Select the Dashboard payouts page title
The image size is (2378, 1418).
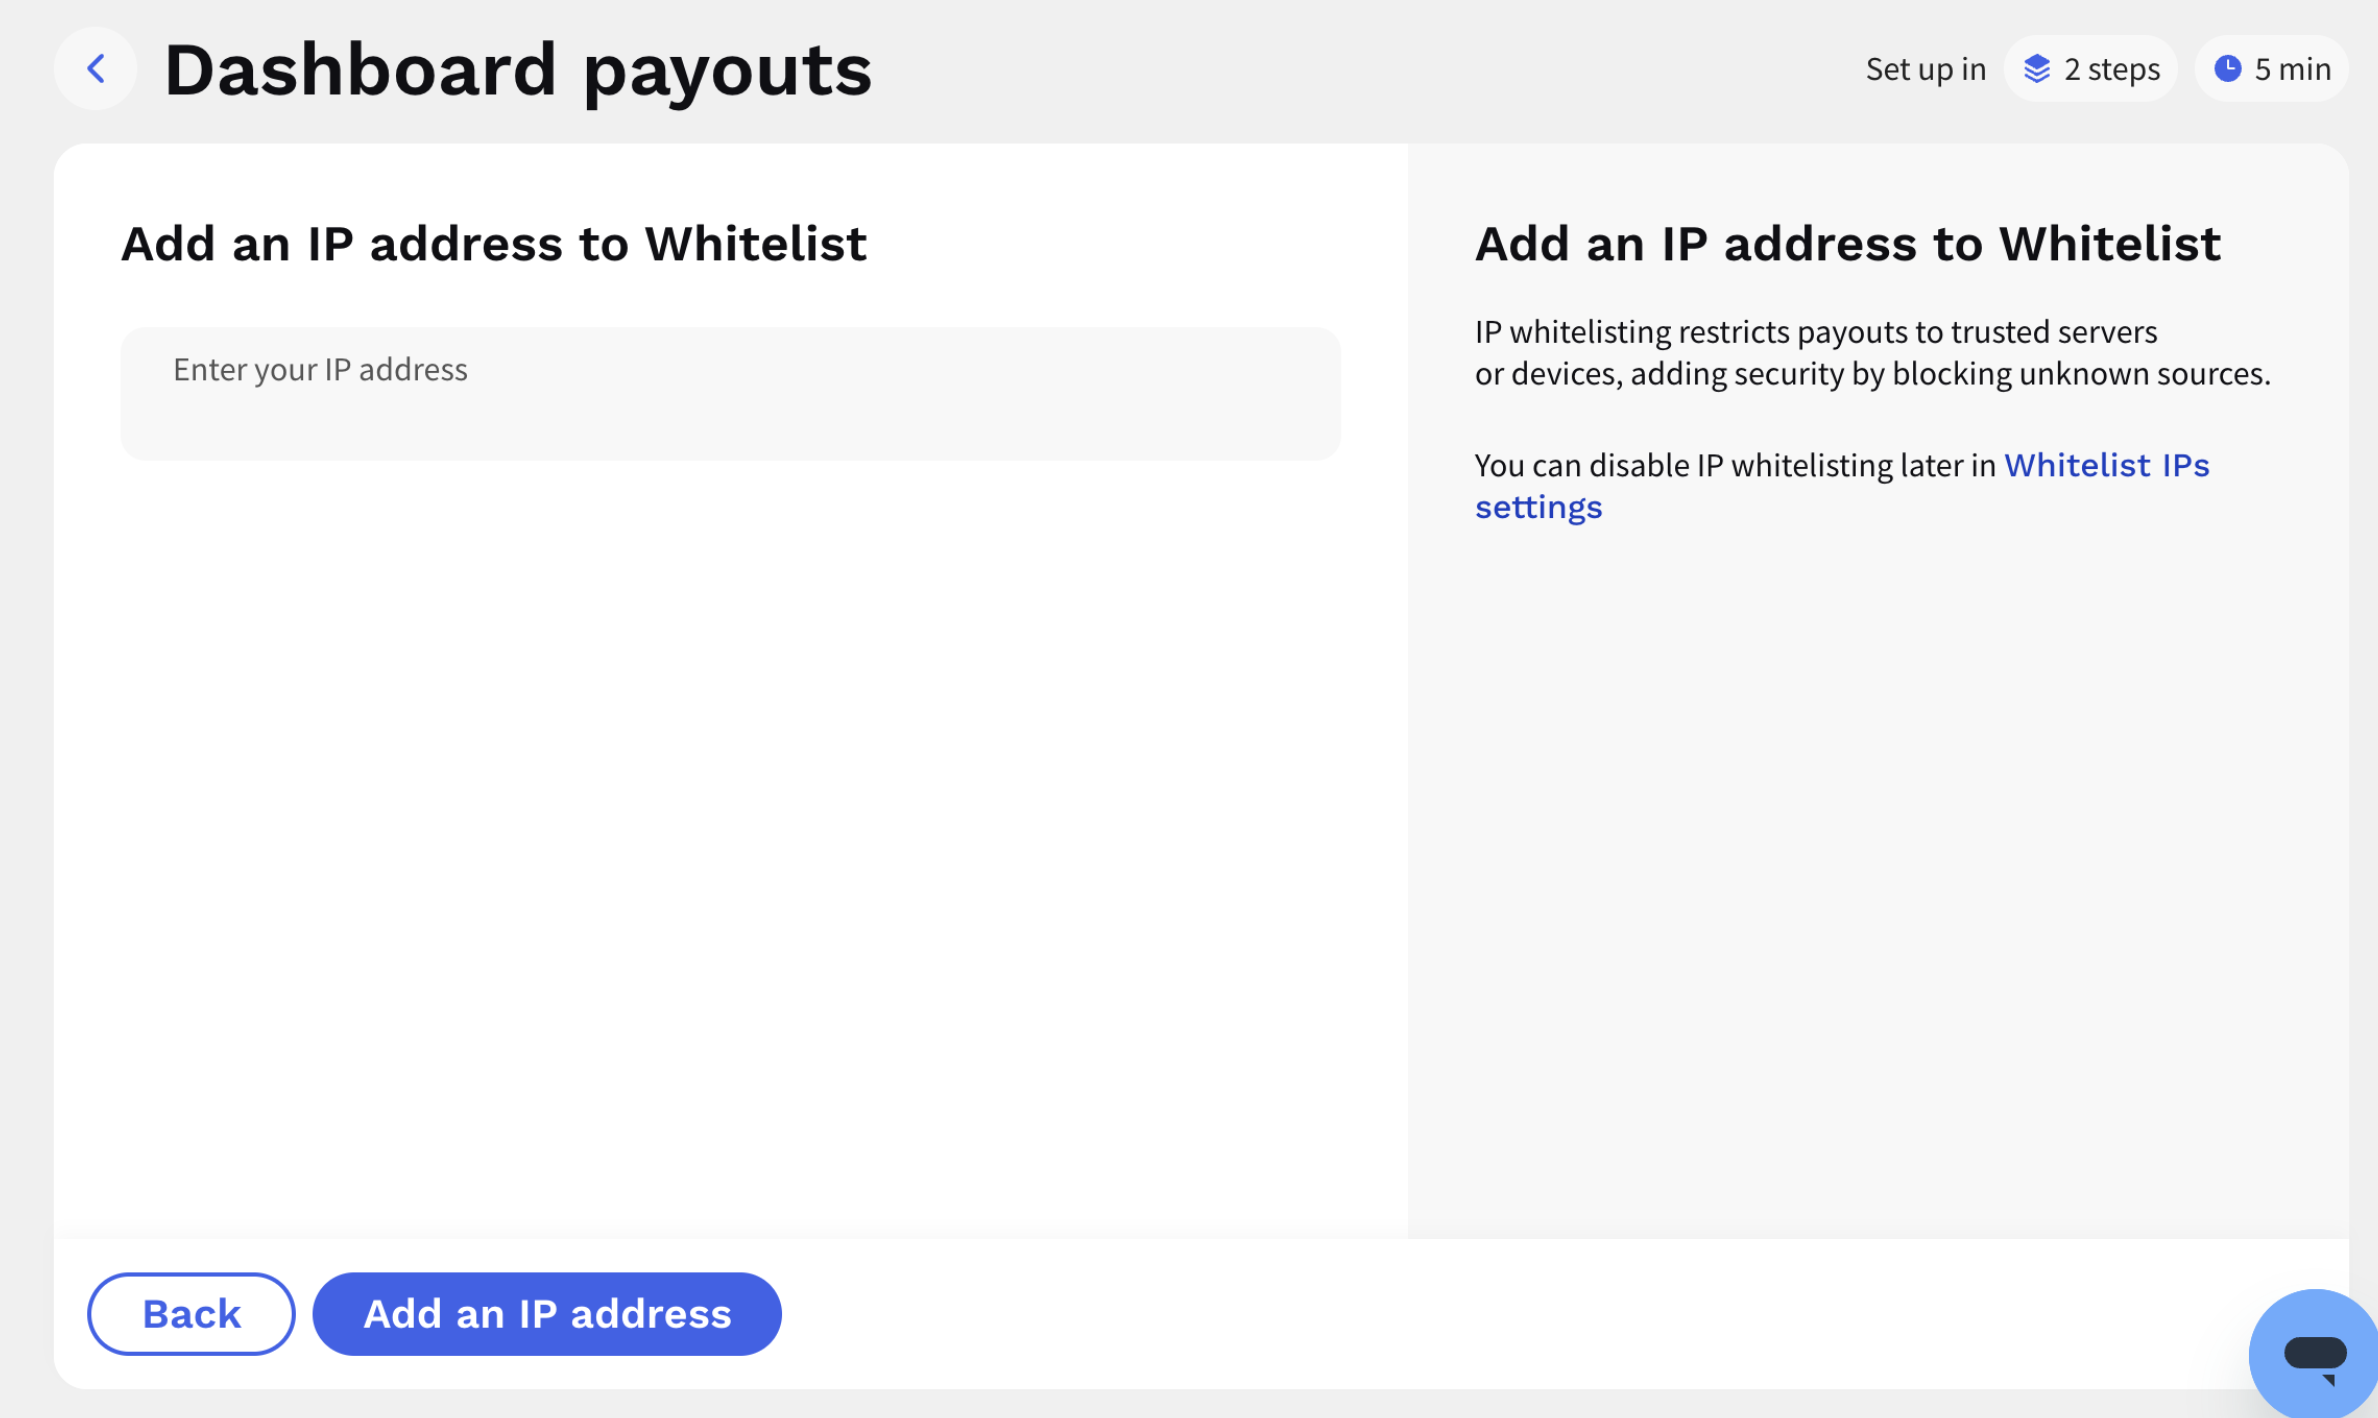[x=518, y=71]
